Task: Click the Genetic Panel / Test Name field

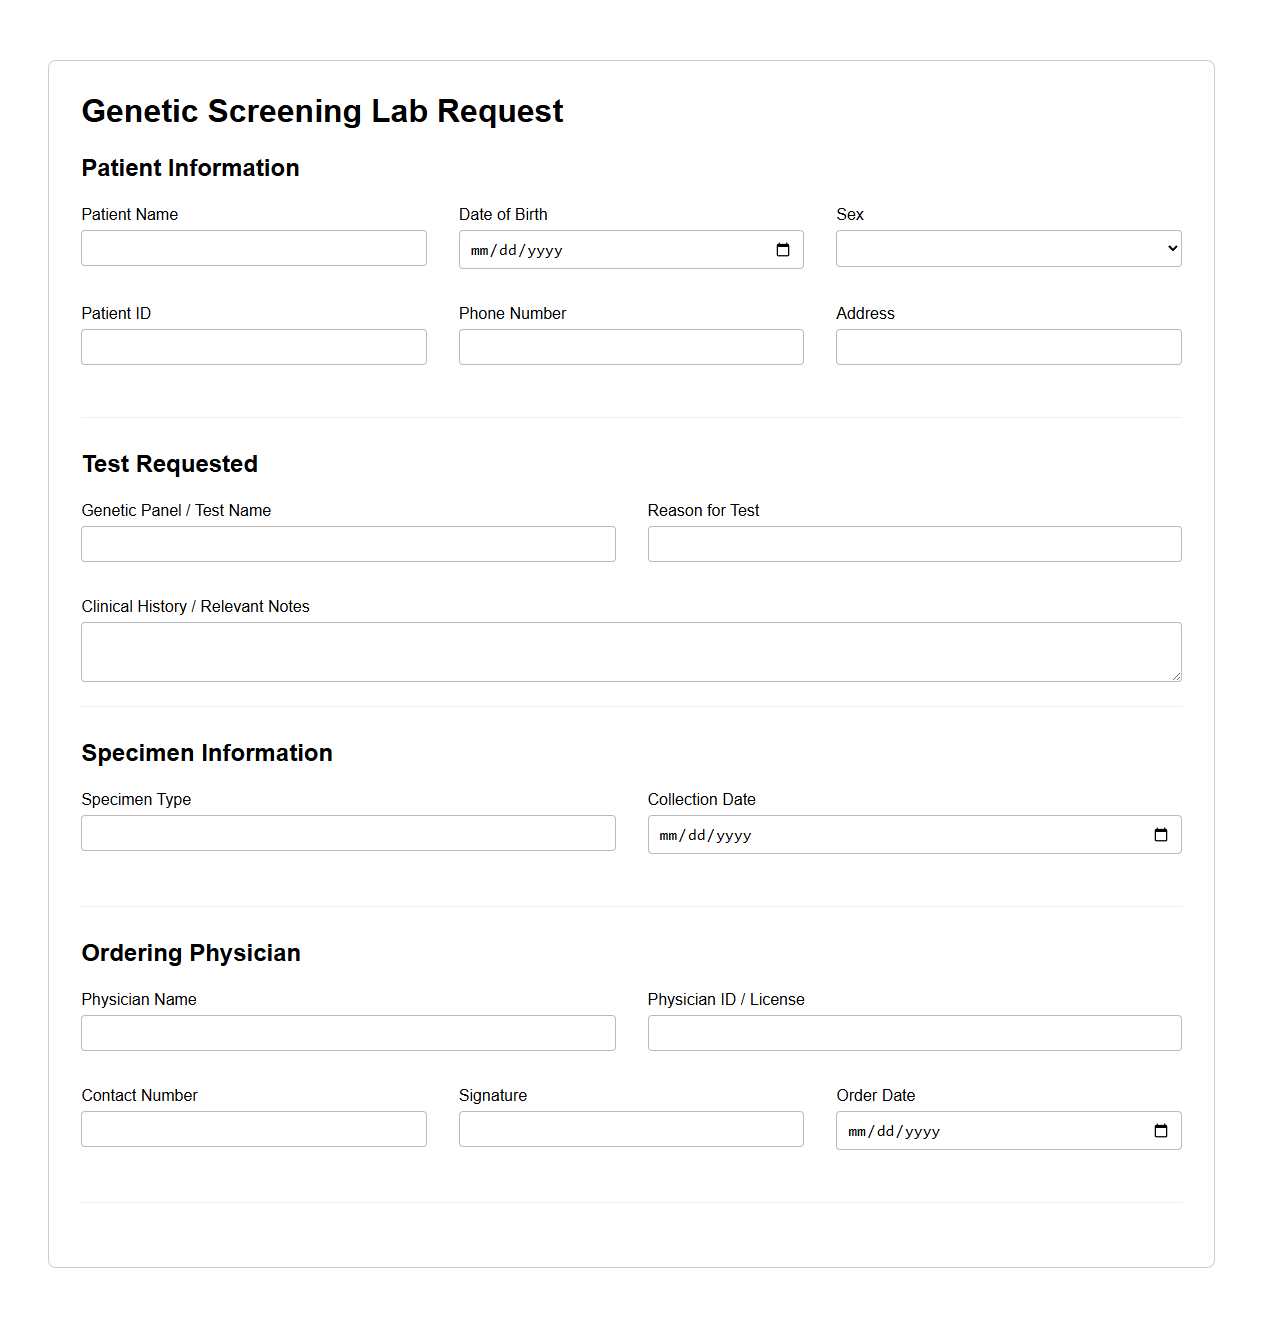Action: coord(348,544)
